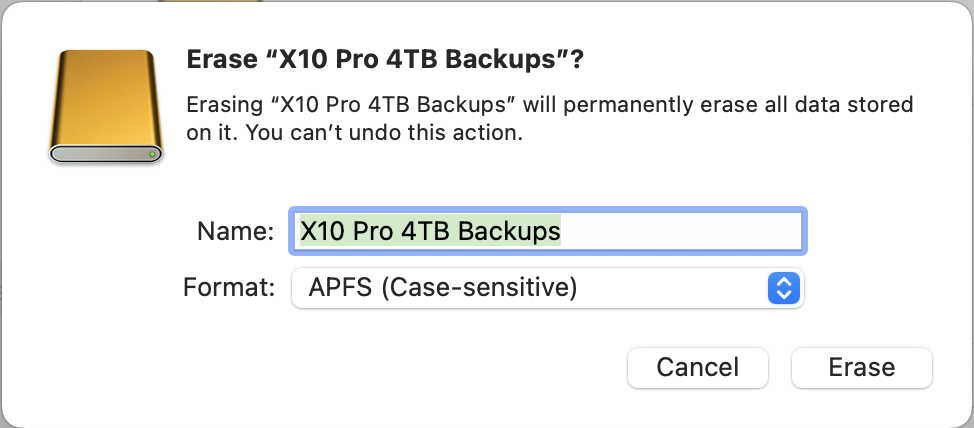The width and height of the screenshot is (974, 428).
Task: Click the down chevron in the Format selector
Action: [784, 295]
